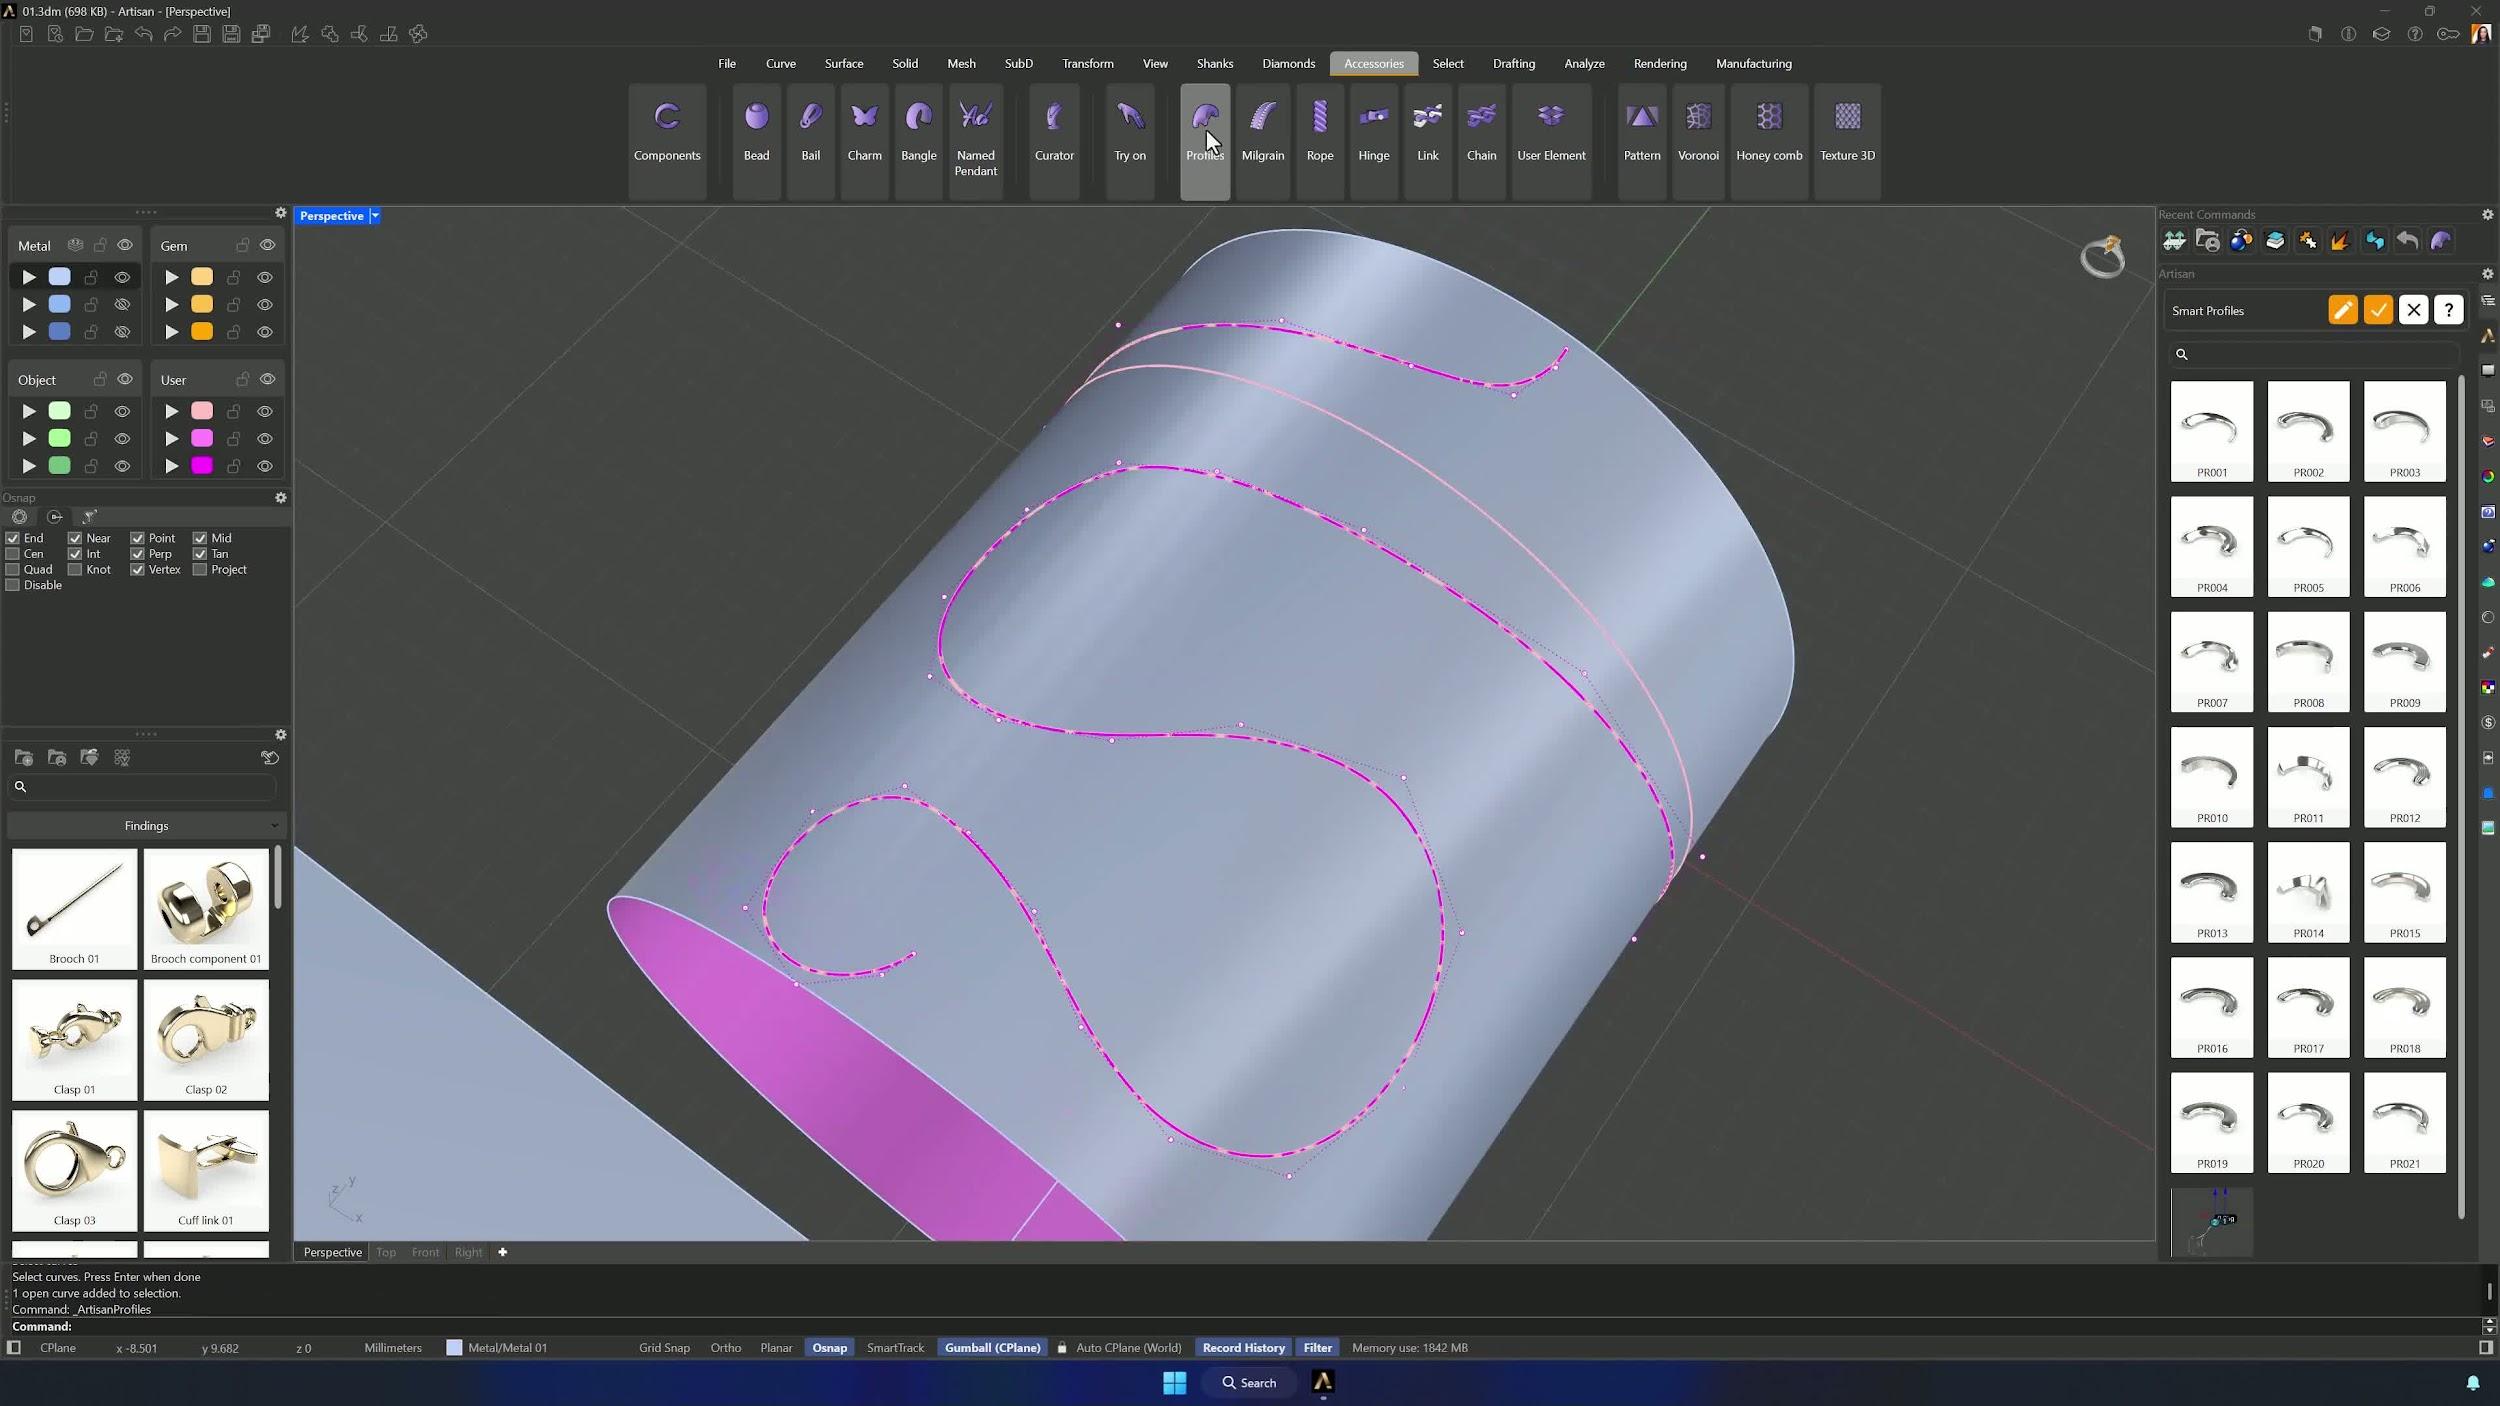Switch to the Top viewport tab
The width and height of the screenshot is (2500, 1406).
click(386, 1252)
